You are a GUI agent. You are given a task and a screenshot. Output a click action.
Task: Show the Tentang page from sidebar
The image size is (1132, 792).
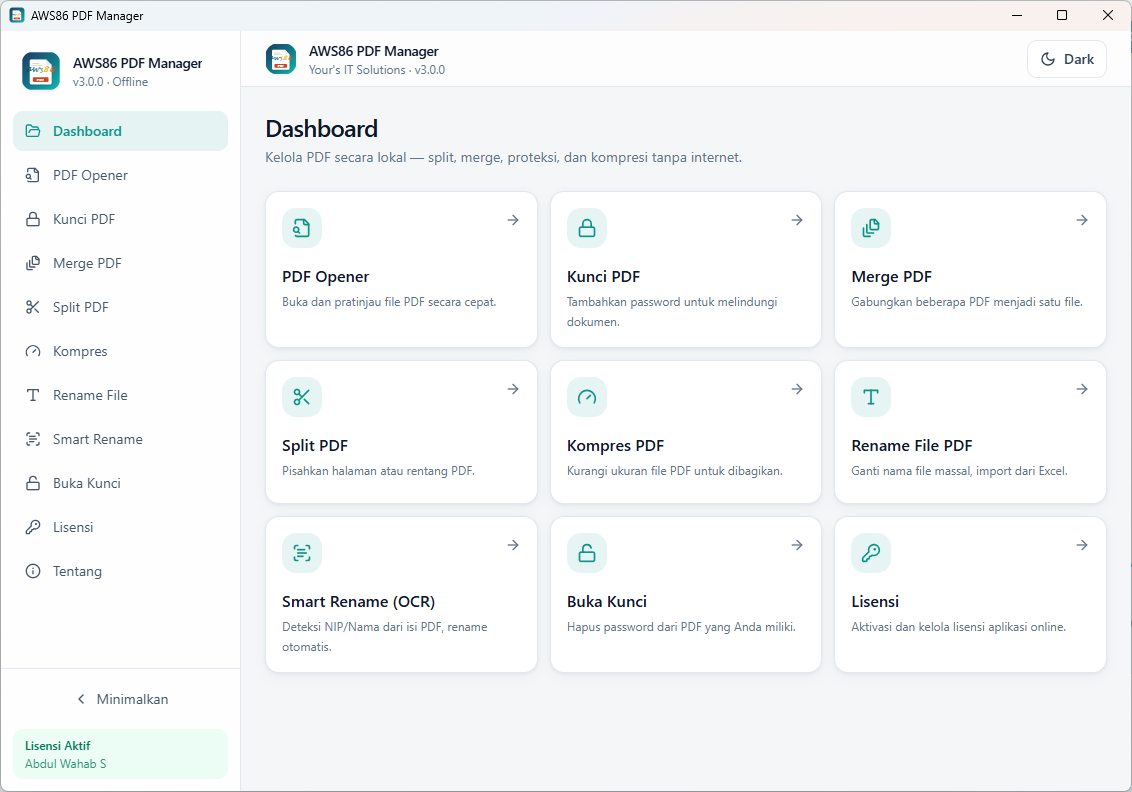[121, 571]
